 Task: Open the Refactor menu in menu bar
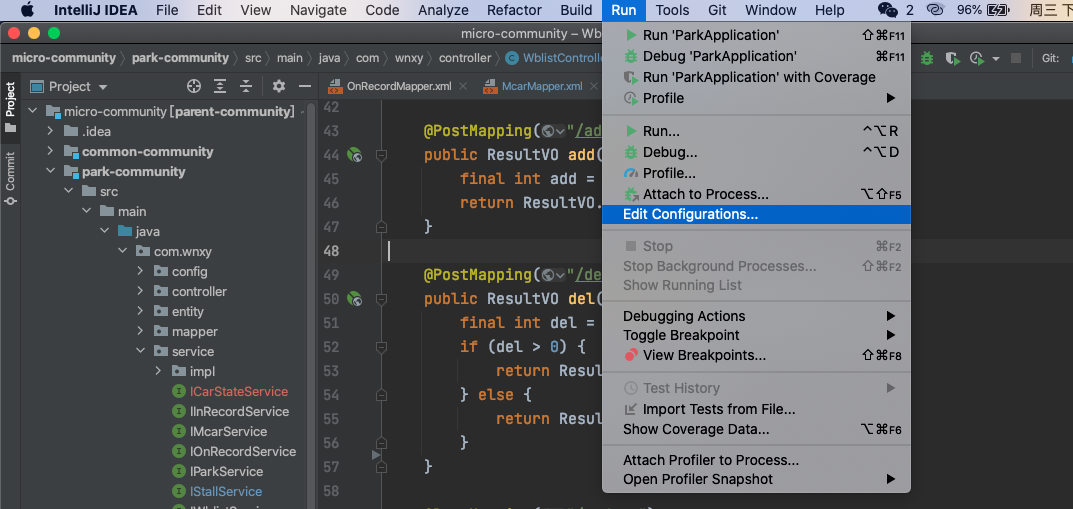pos(514,10)
